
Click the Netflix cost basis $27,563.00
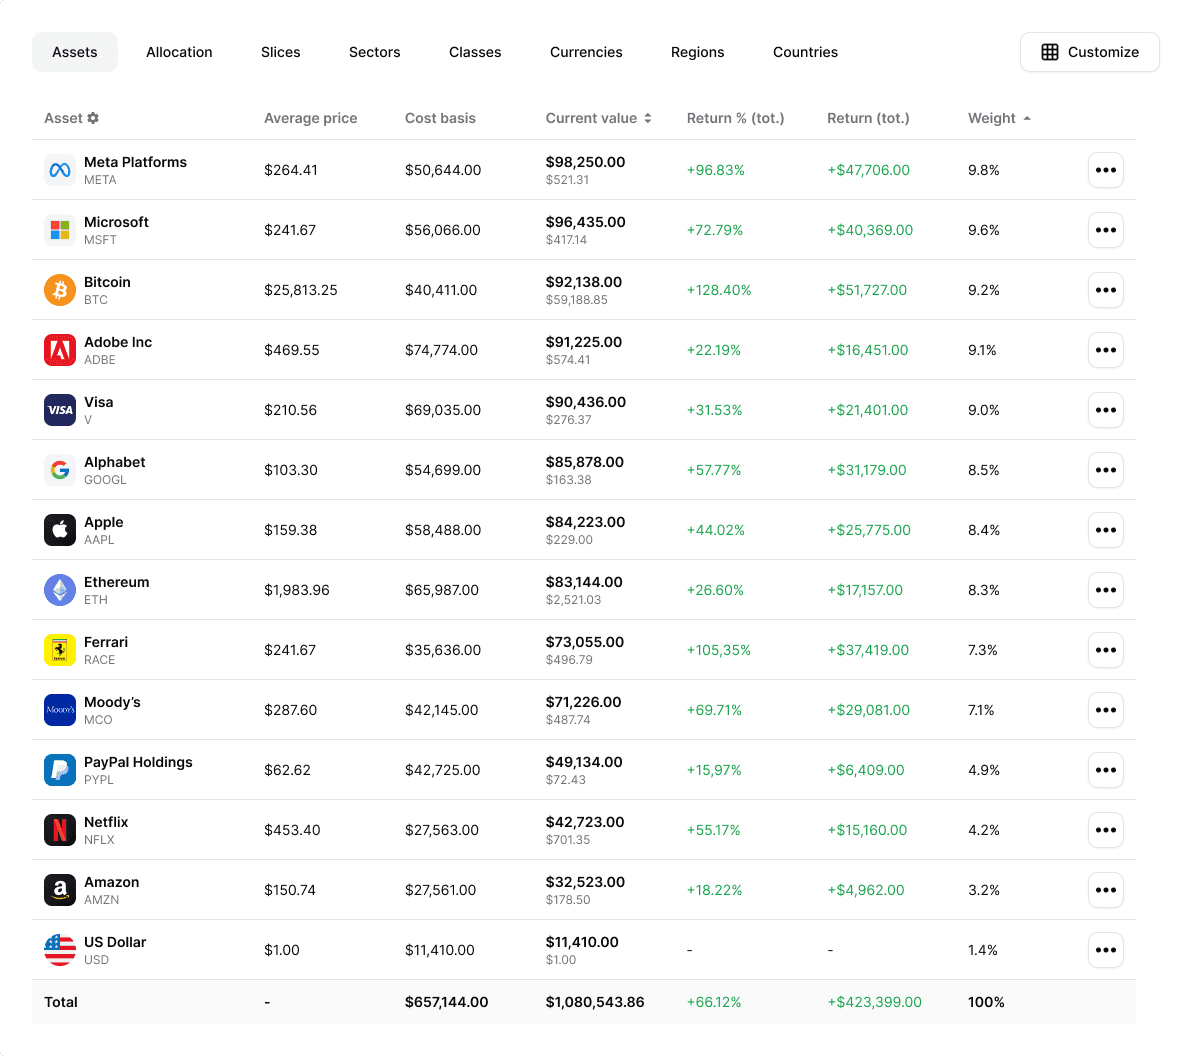click(442, 831)
